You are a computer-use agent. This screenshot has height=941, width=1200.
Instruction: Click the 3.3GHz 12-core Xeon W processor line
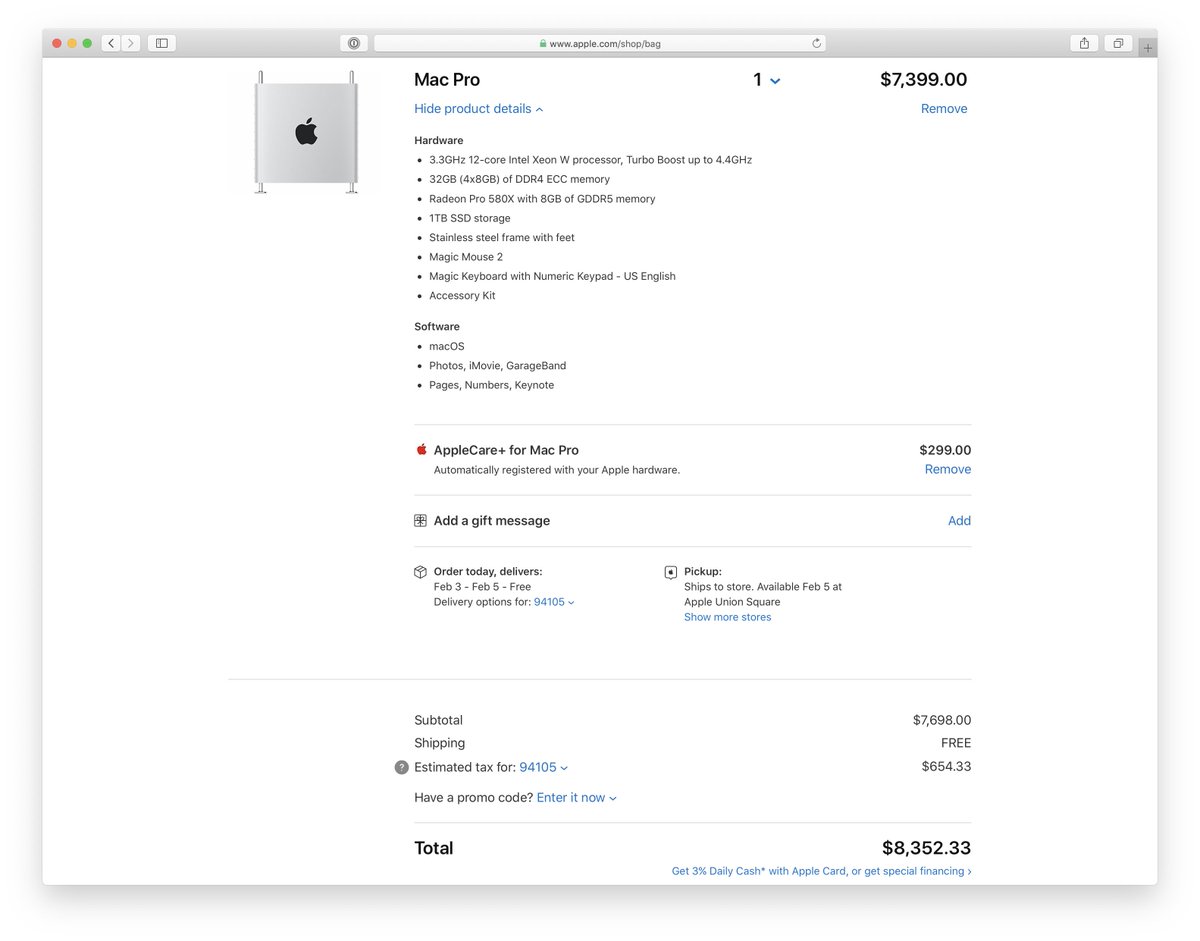(590, 160)
